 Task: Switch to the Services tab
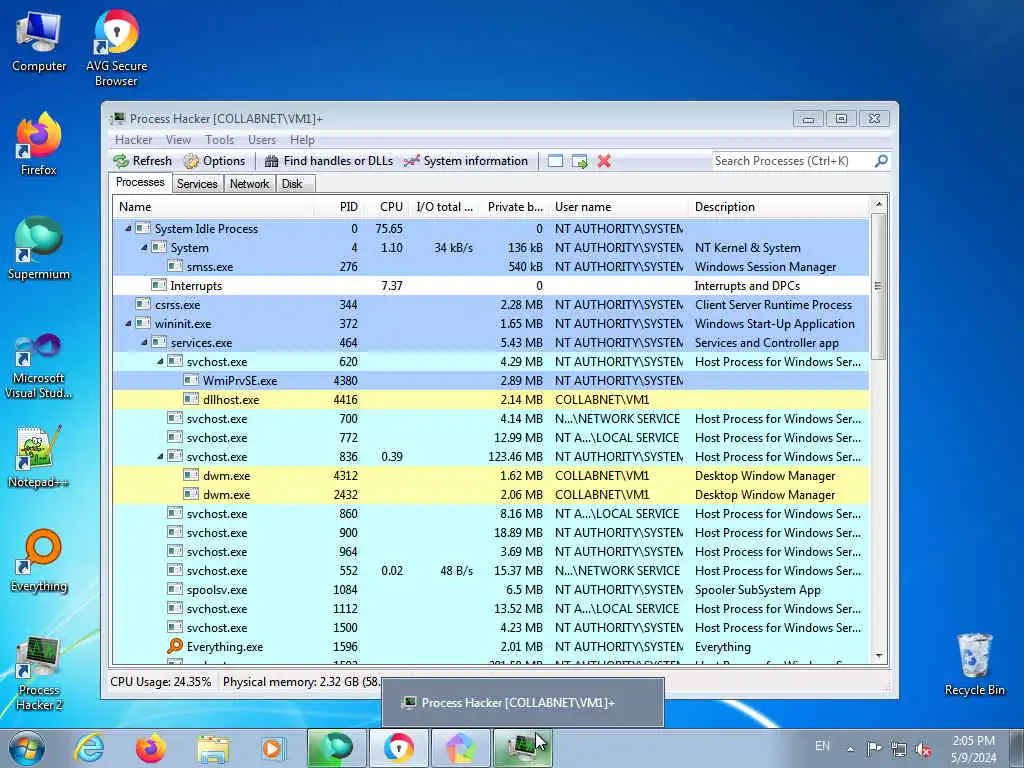[x=197, y=184]
